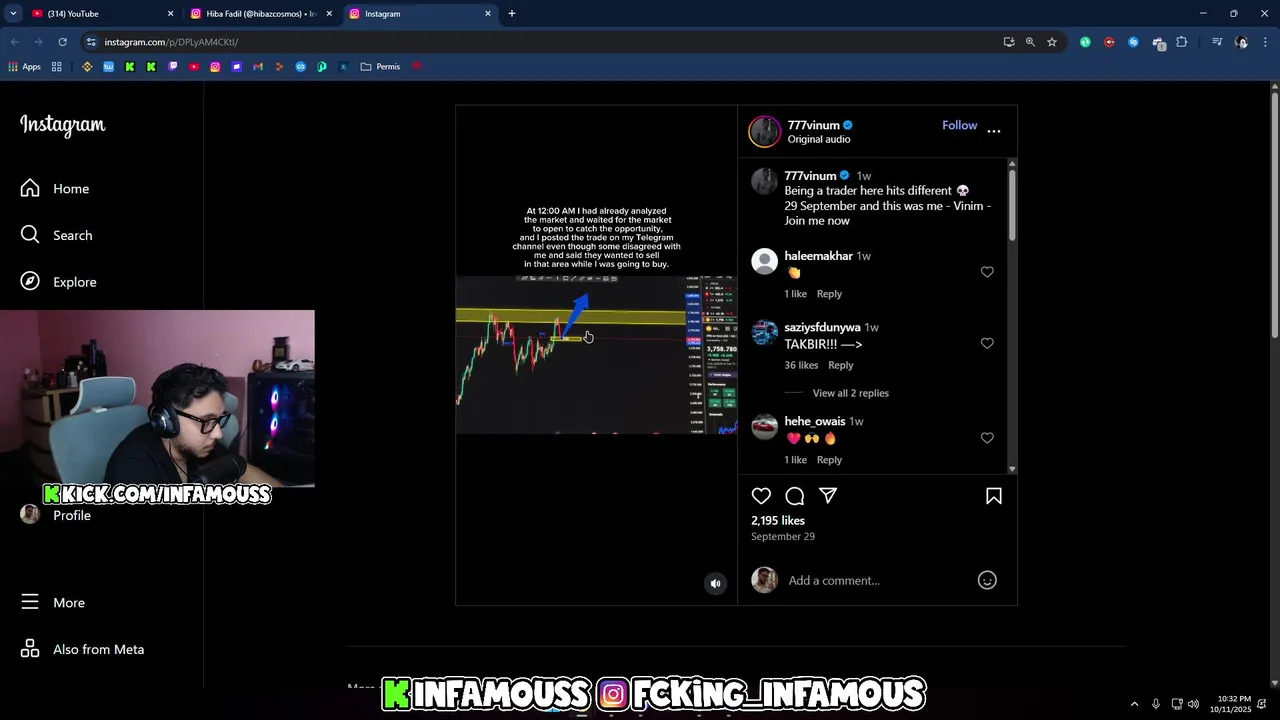Like hehe_owais's comment

point(987,438)
